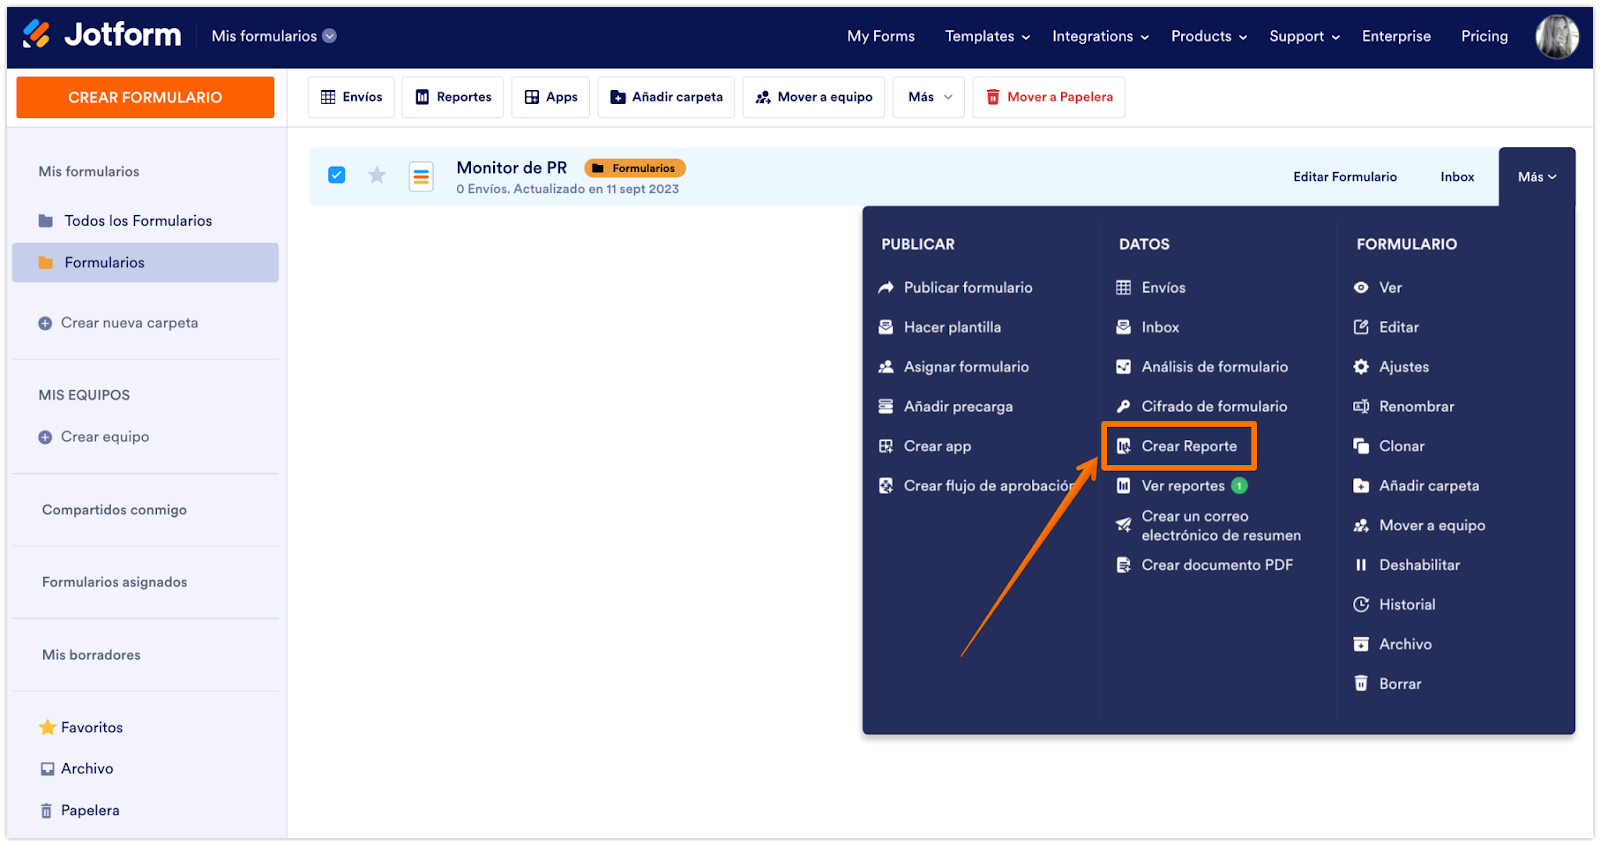Image resolution: width=1600 pixels, height=845 pixels.
Task: Open Inbox link on the form row
Action: click(x=1457, y=177)
